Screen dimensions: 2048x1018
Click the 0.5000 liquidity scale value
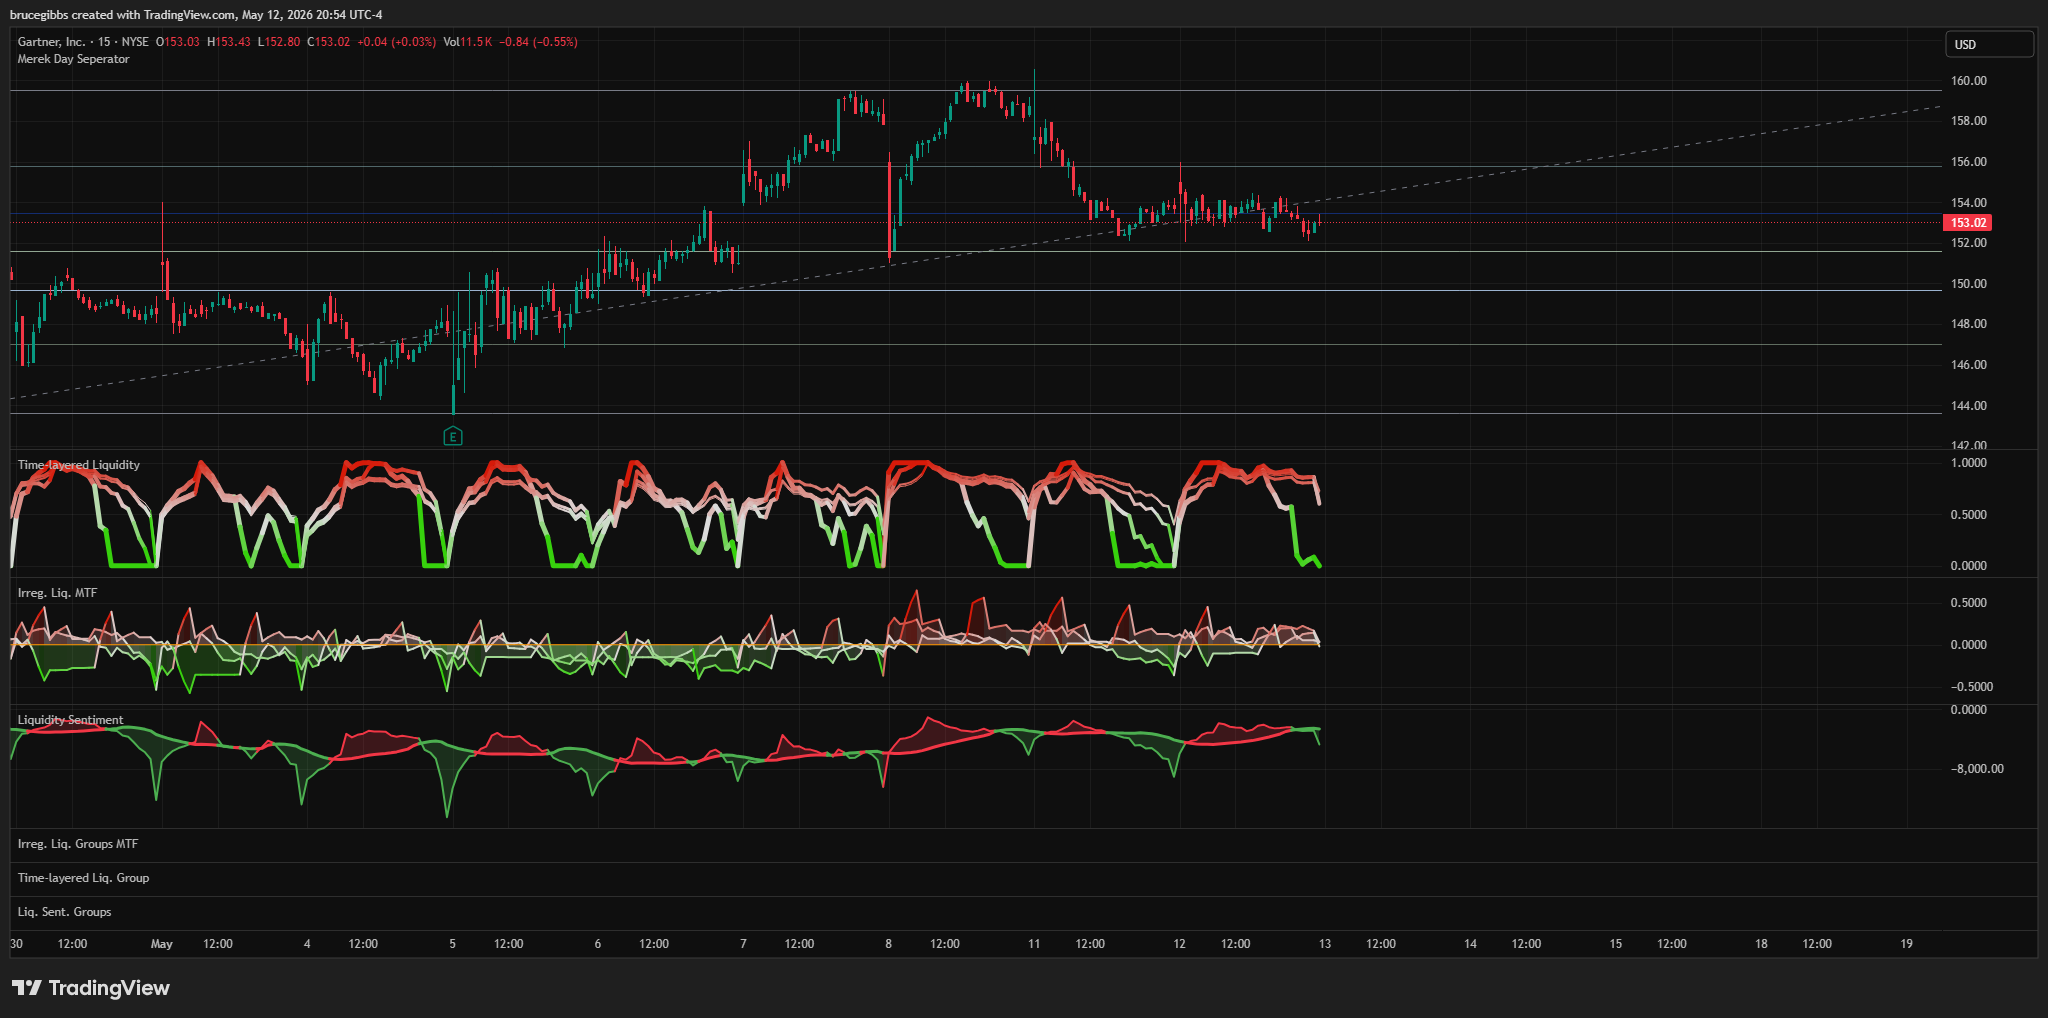(1968, 515)
